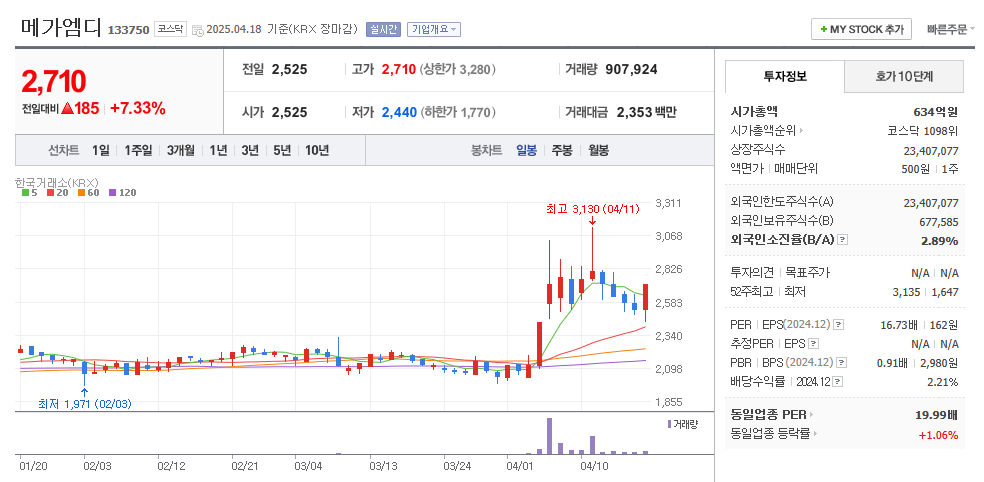Click the 실시간 real-time button
This screenshot has height=482, width=984.
pos(383,29)
